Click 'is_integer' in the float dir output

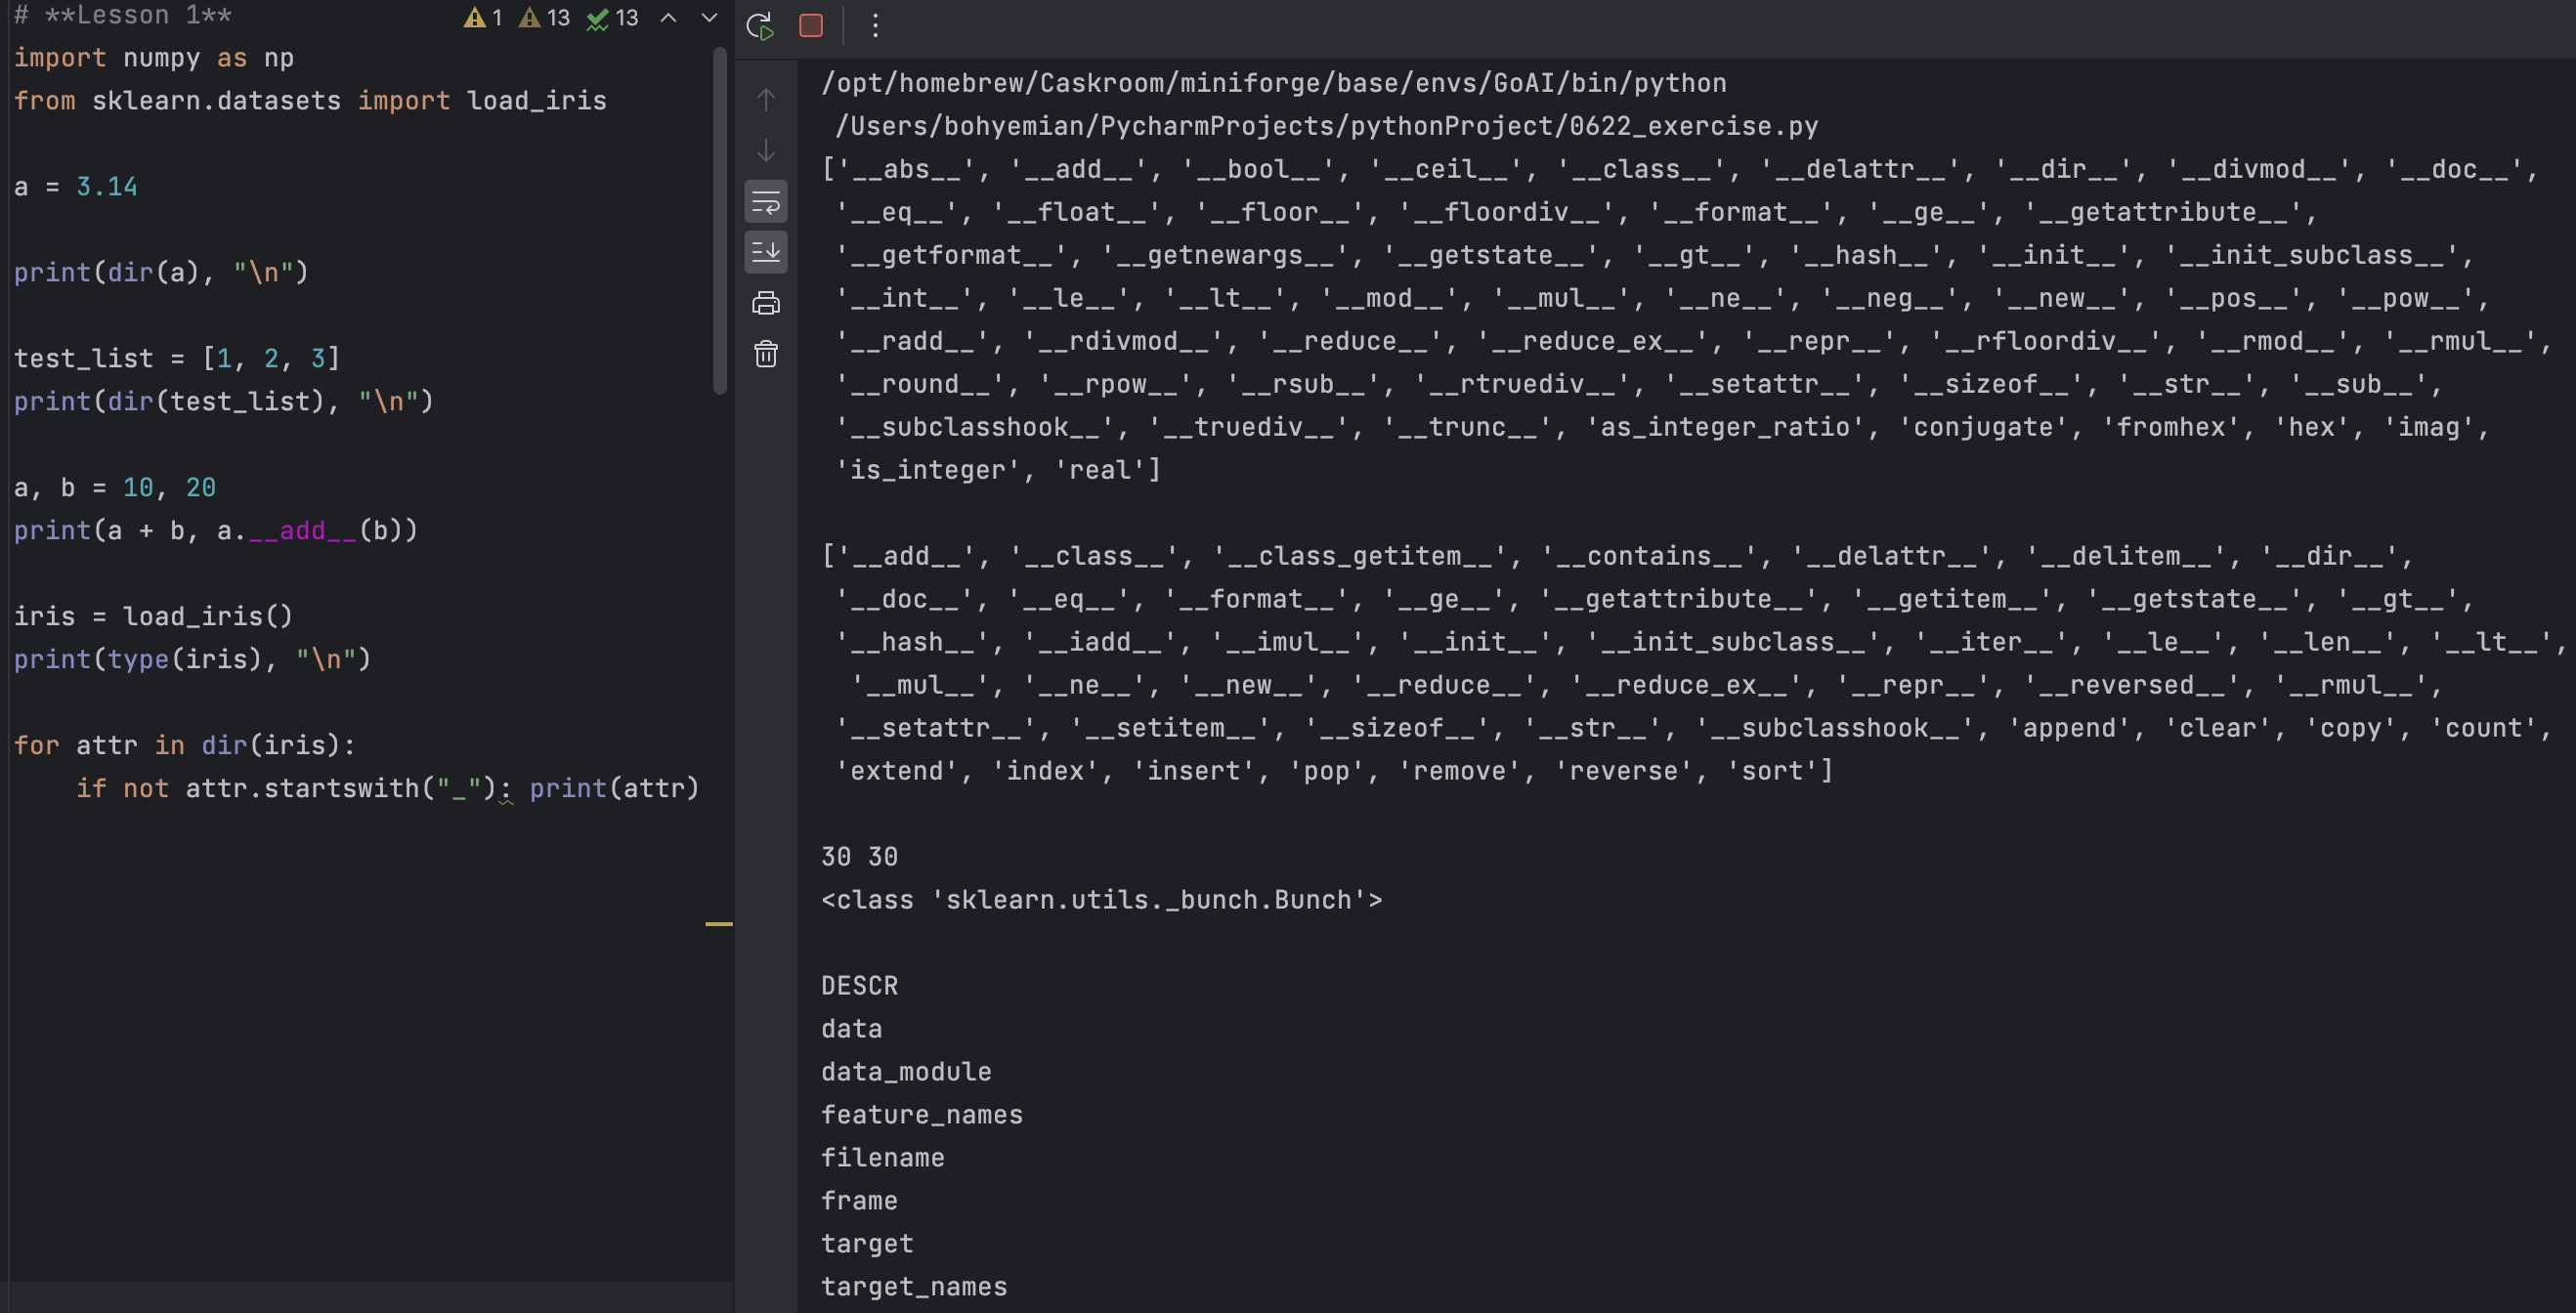(927, 471)
